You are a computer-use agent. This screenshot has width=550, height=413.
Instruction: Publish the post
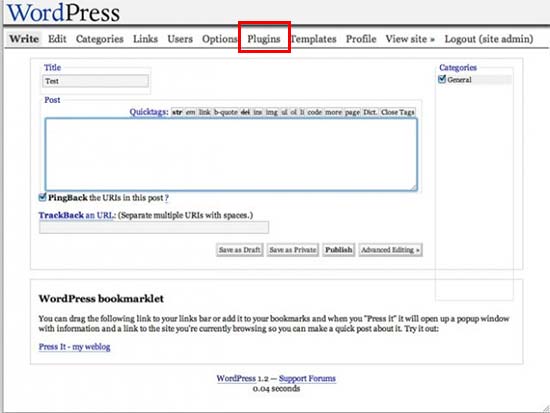tap(338, 250)
